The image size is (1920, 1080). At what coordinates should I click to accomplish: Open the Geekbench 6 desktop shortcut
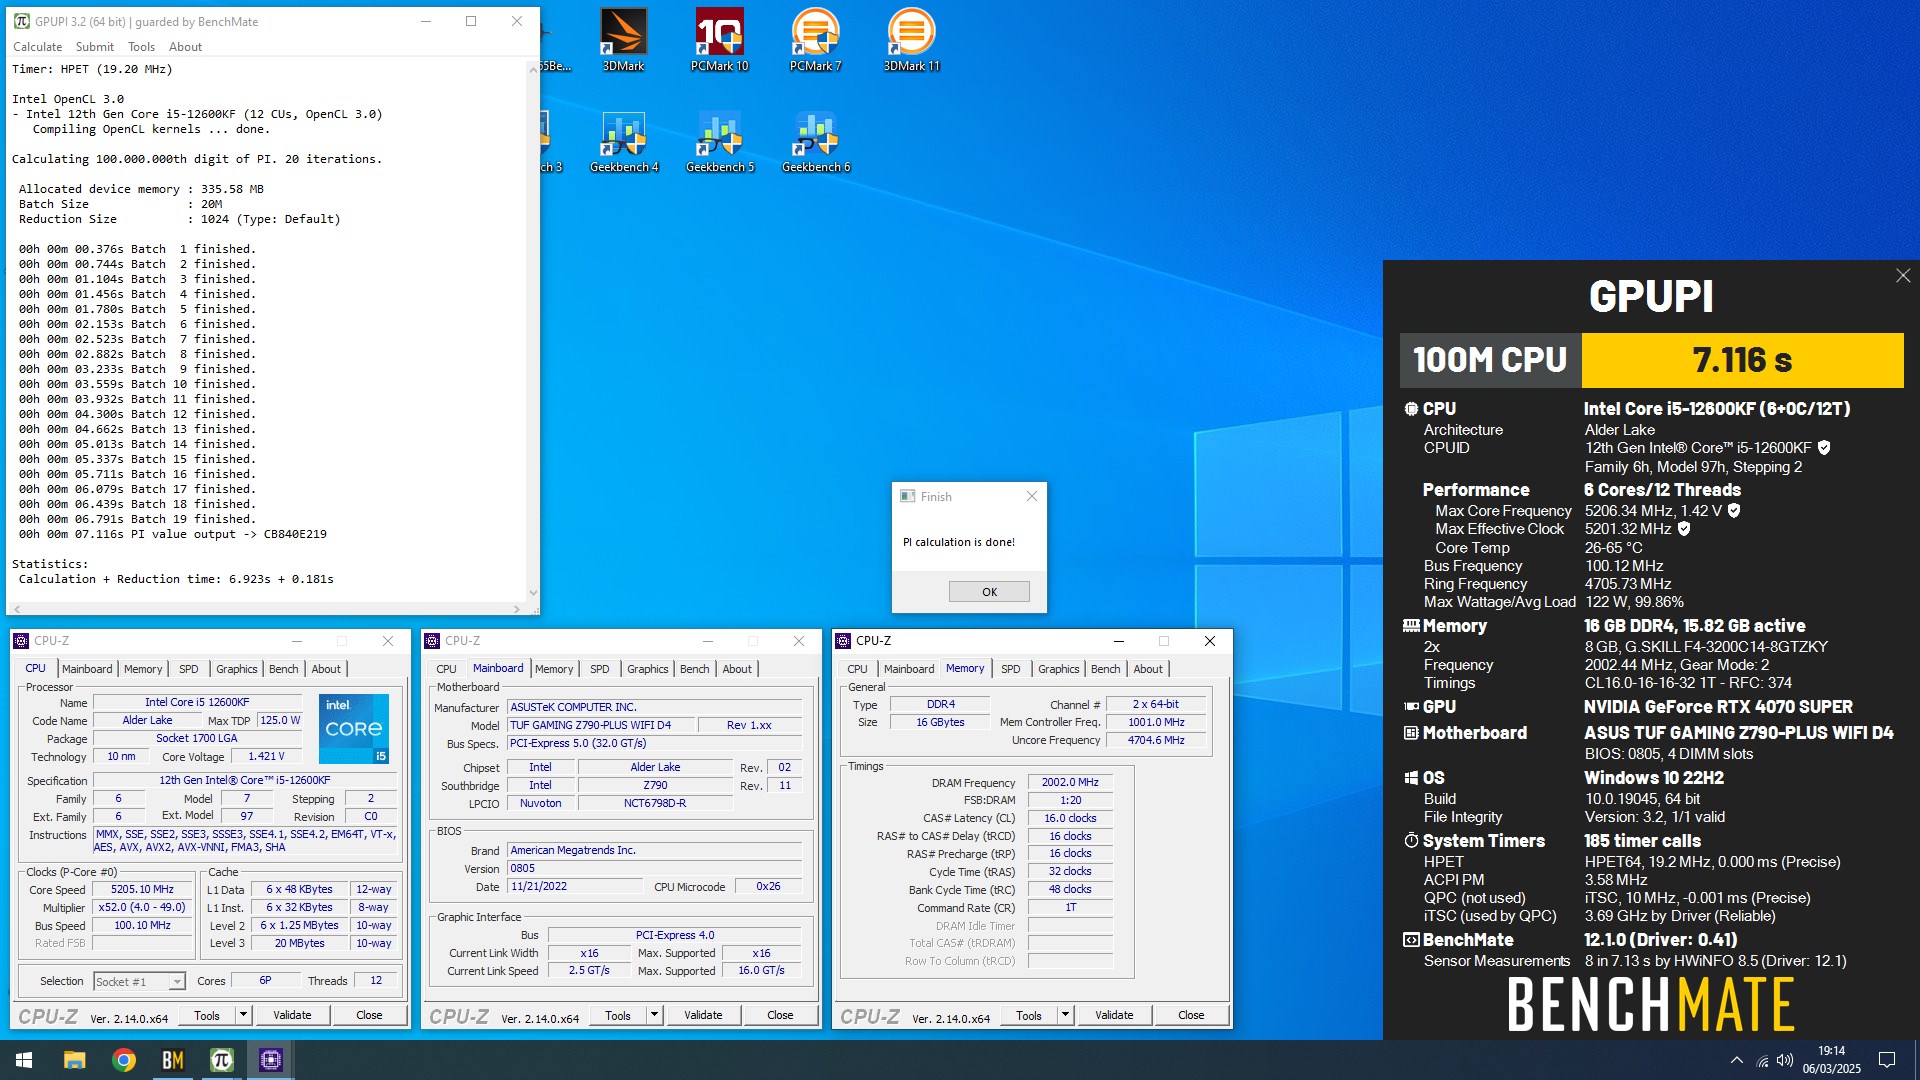click(816, 142)
